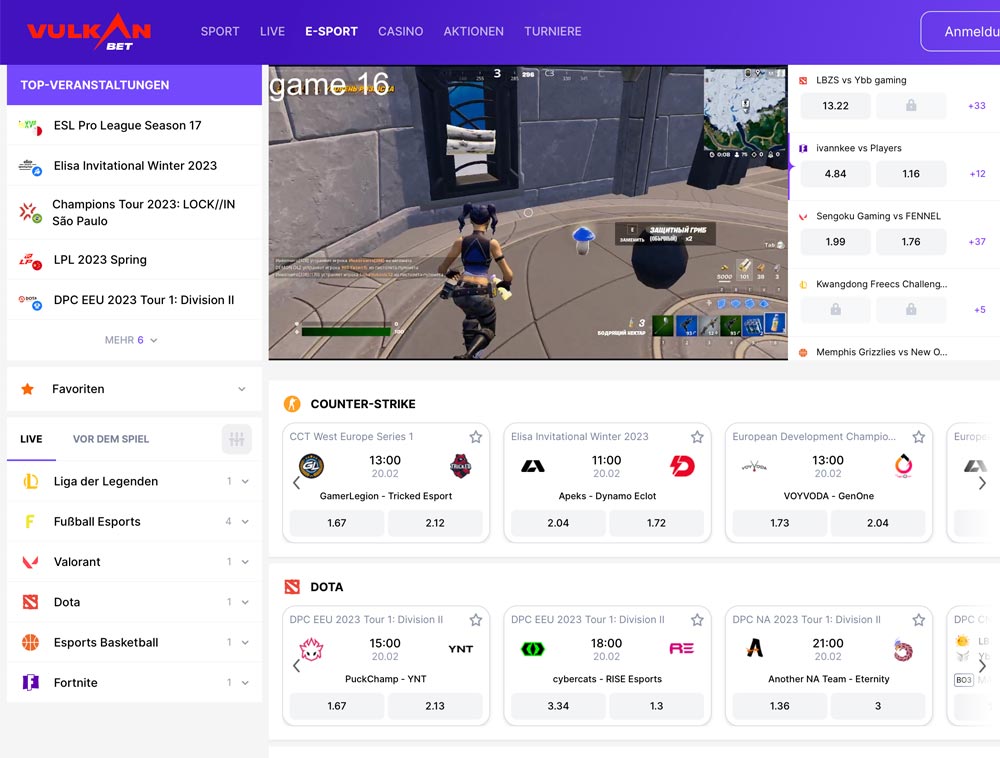The image size is (1000, 758).
Task: Click the Fortnite sidebar icon
Action: click(x=31, y=683)
